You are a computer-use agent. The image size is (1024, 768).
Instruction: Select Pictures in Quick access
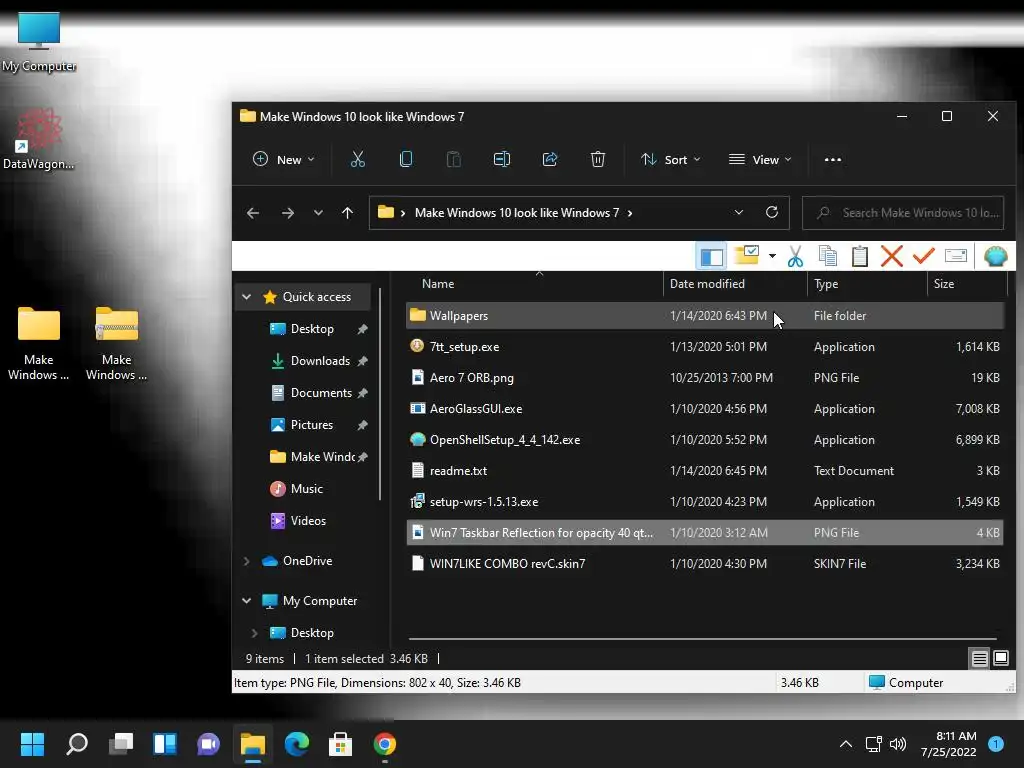(312, 425)
